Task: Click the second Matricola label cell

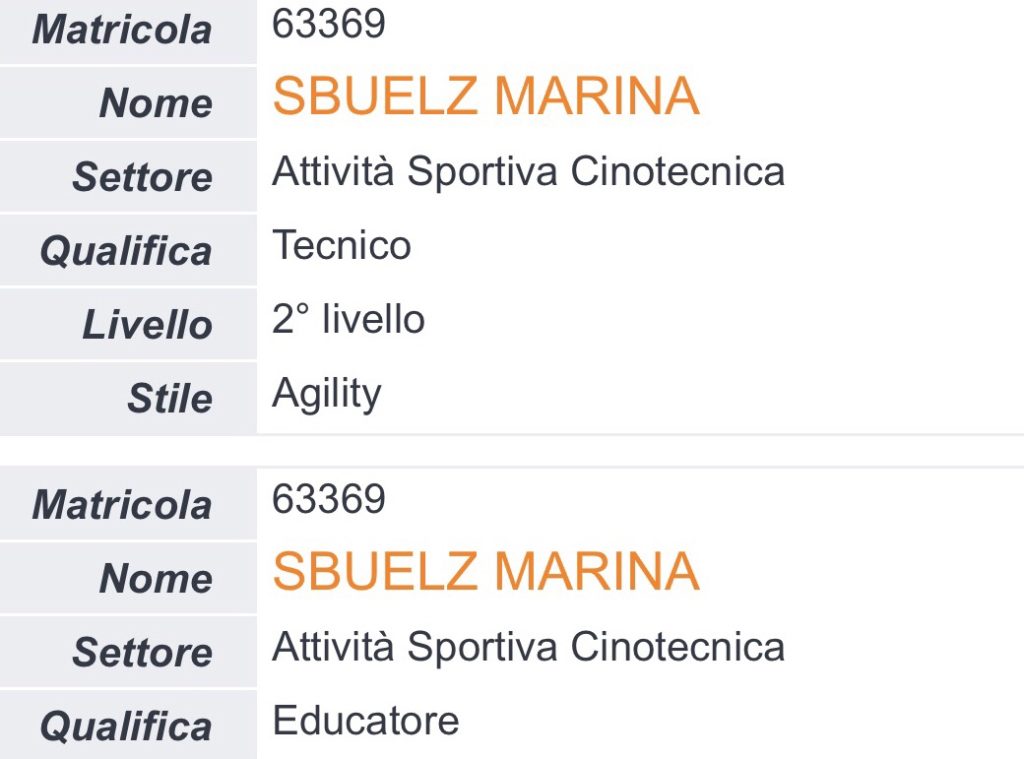Action: 128,504
